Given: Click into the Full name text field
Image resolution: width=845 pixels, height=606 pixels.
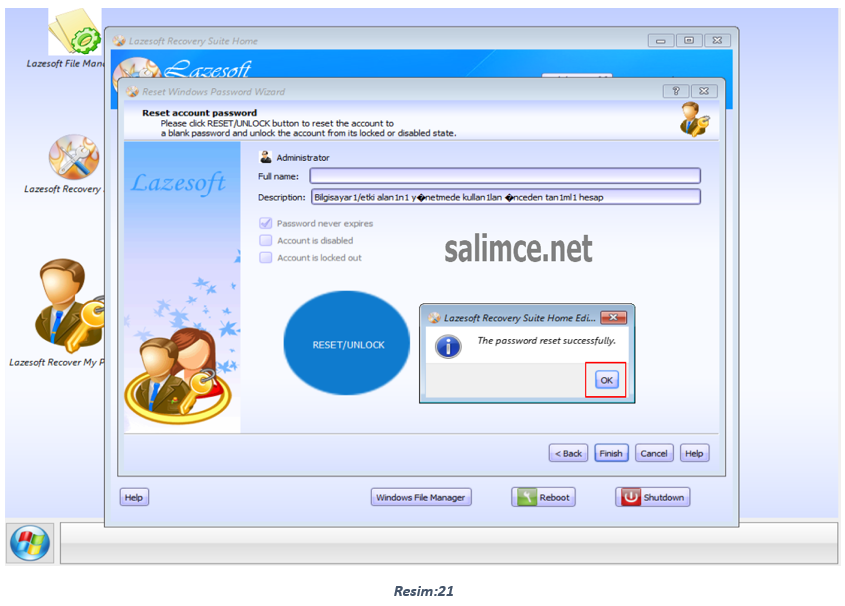Looking at the screenshot, I should coord(505,176).
